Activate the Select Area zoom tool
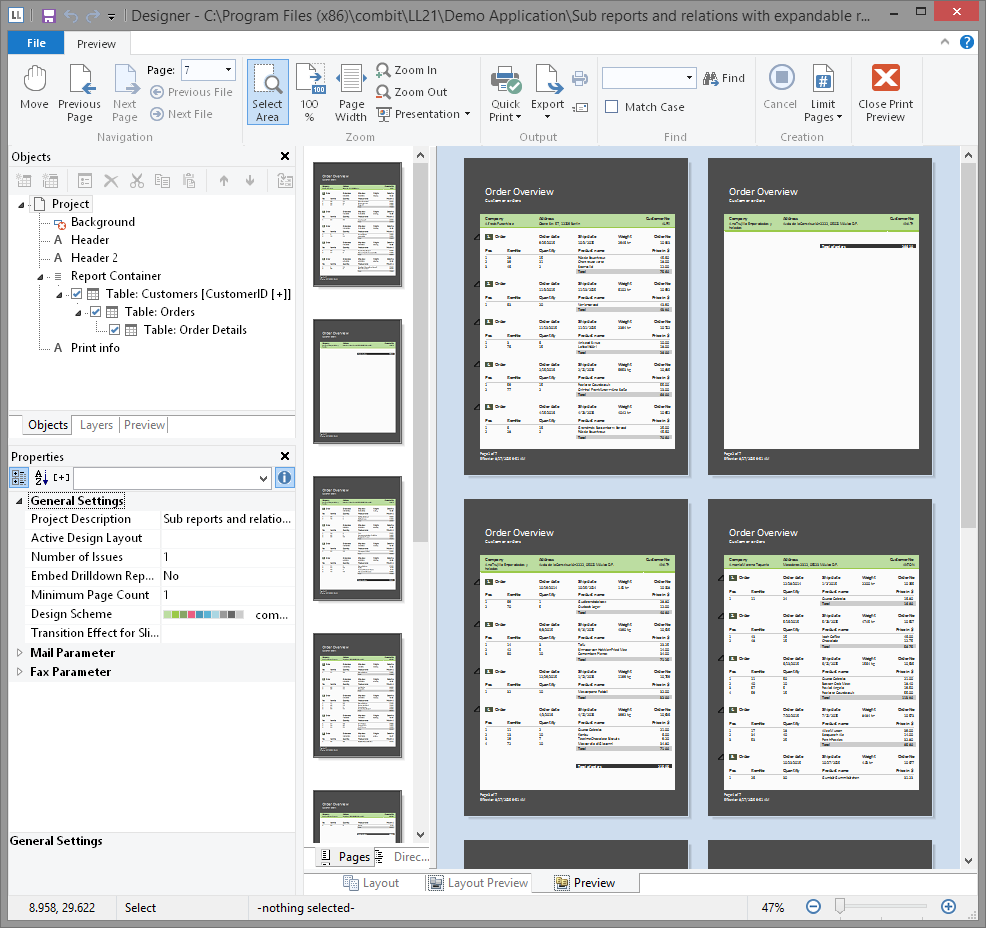This screenshot has width=986, height=928. [267, 91]
